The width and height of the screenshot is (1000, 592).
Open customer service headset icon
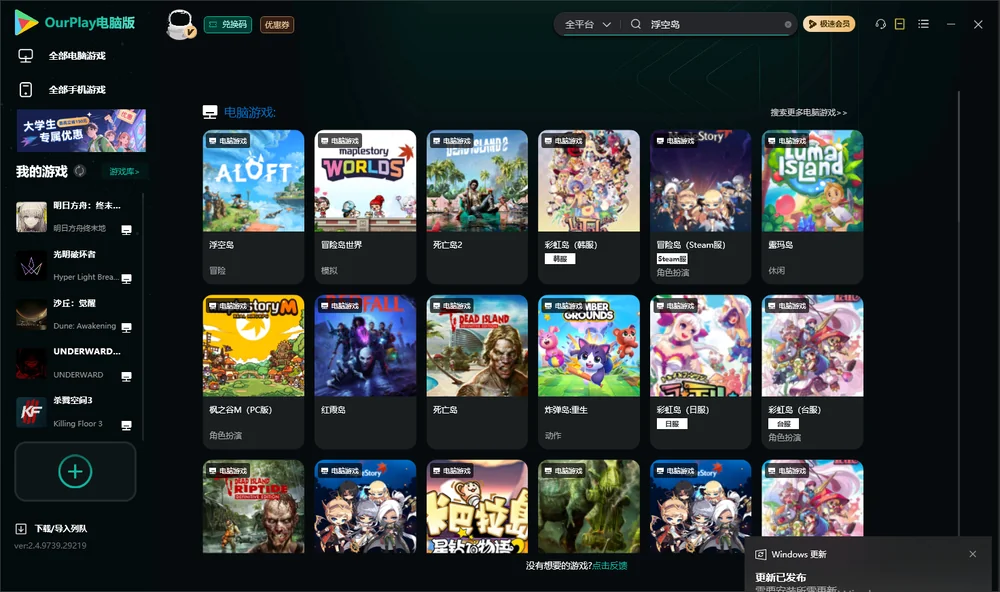(x=880, y=24)
